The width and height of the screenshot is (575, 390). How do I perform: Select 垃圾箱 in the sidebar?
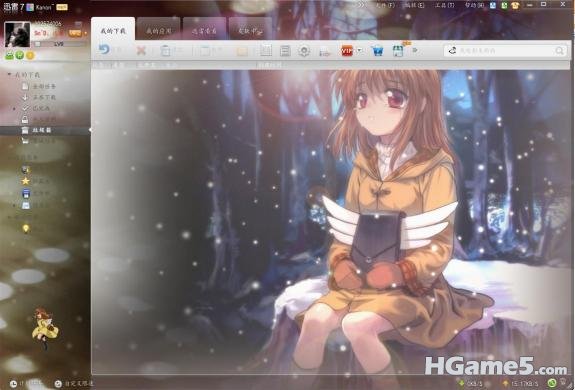45,130
